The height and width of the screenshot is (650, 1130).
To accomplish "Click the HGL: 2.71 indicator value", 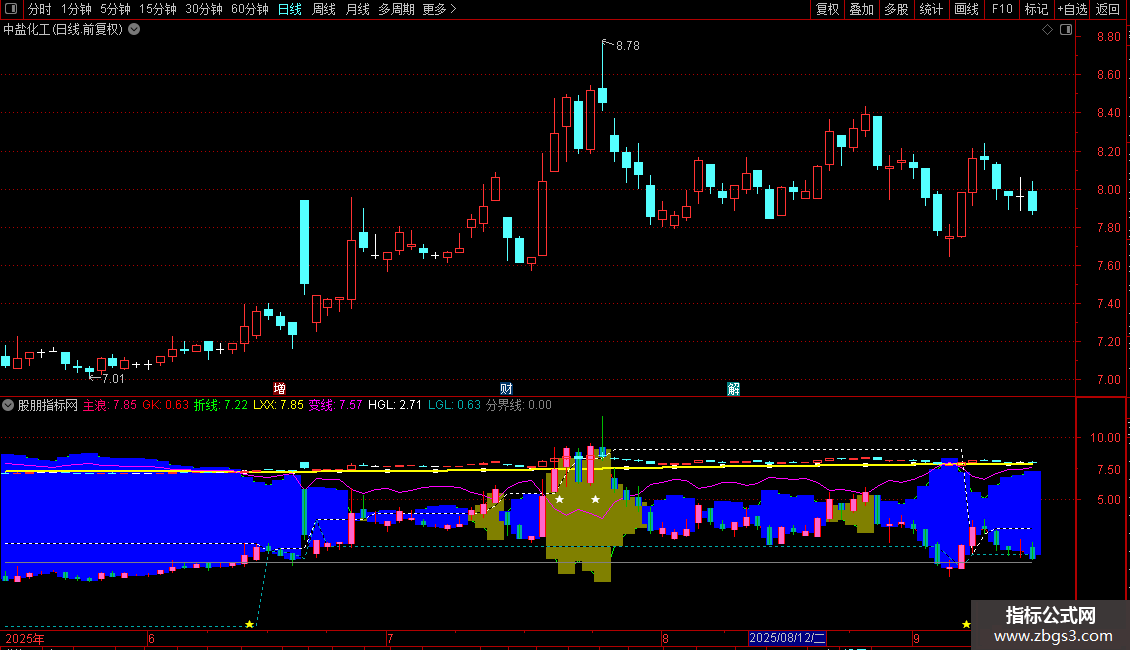I will (394, 405).
